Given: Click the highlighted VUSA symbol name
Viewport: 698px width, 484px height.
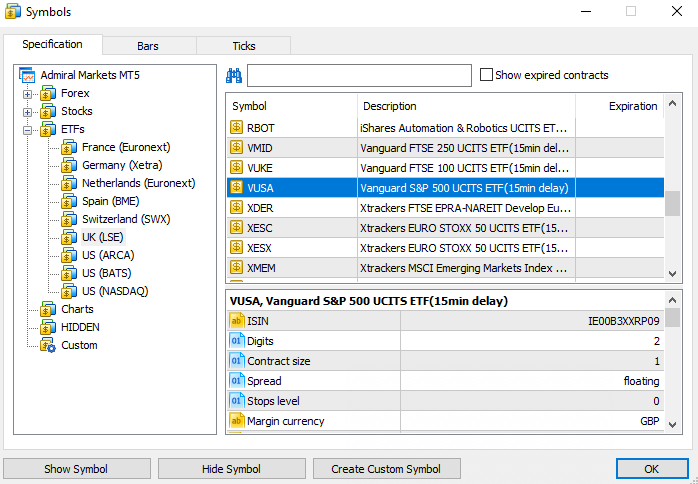Looking at the screenshot, I should coord(260,188).
